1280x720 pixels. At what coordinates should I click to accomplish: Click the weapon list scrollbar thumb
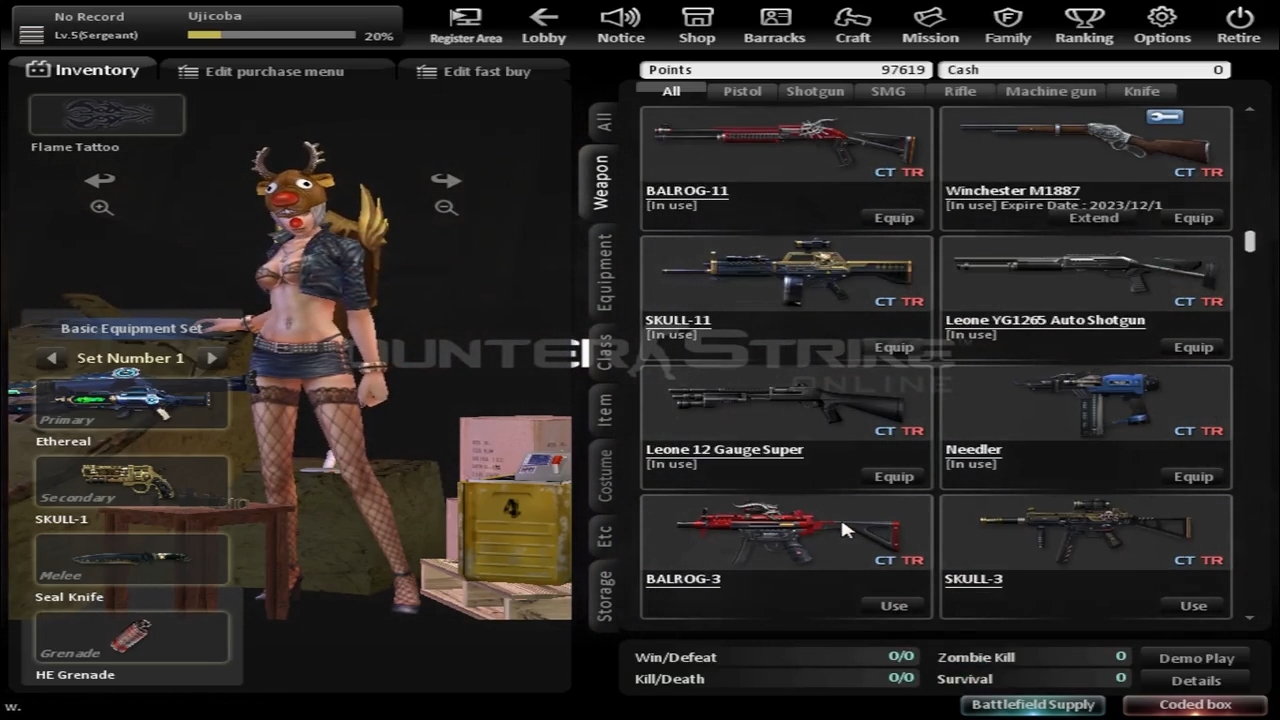[1250, 242]
